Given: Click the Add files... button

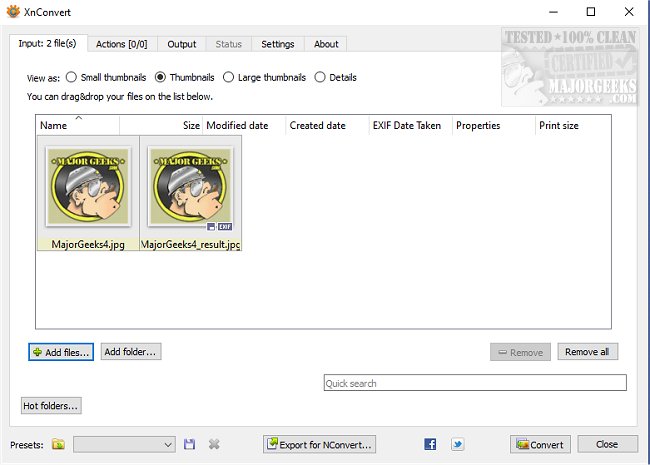Looking at the screenshot, I should pos(61,352).
